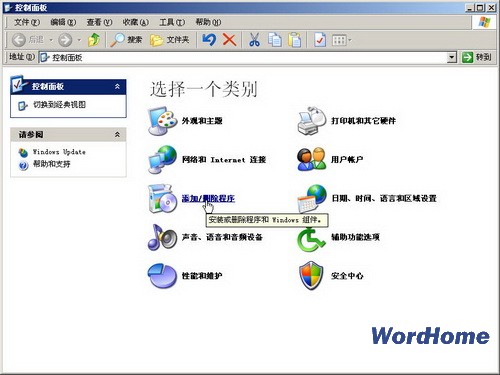Image resolution: width=500 pixels, height=375 pixels.
Task: Open the Forward button history dropdown arrow
Action: click(x=79, y=40)
